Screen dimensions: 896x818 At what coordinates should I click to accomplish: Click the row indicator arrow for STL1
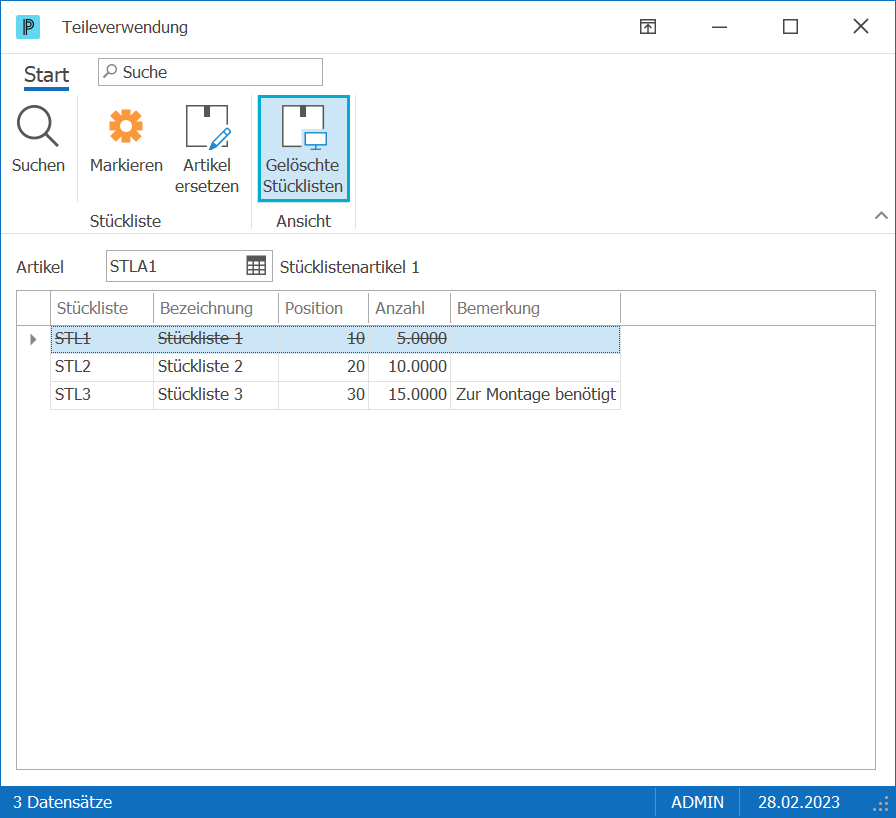(33, 339)
